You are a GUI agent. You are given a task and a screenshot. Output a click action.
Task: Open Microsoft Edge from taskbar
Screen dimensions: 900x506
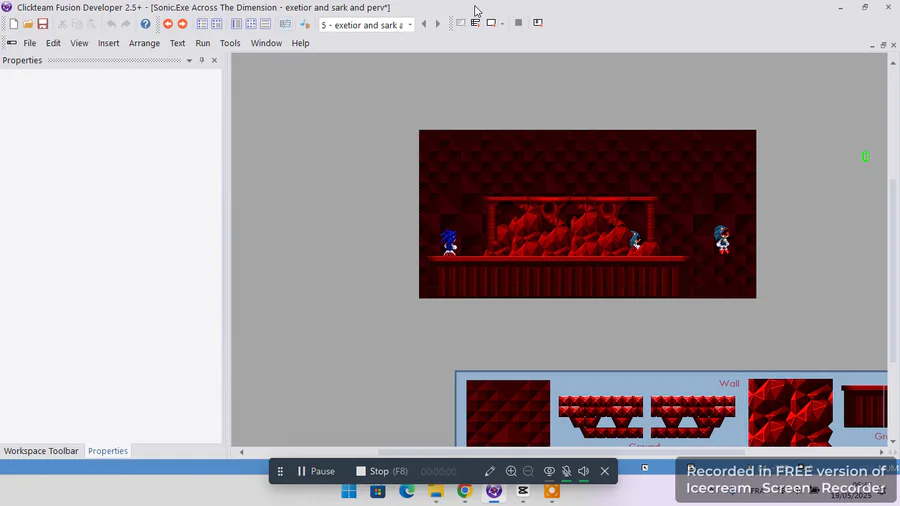point(407,491)
